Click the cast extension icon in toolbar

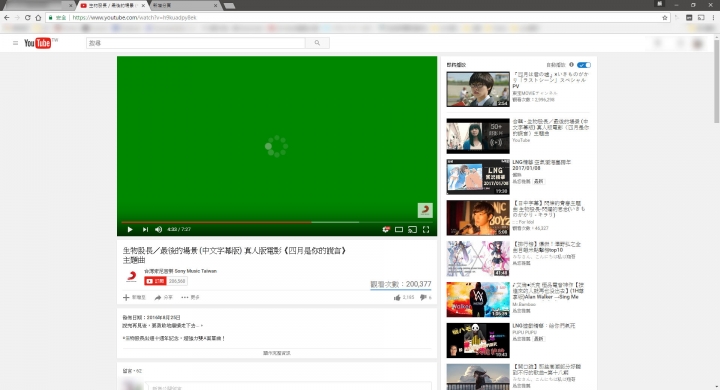point(701,17)
